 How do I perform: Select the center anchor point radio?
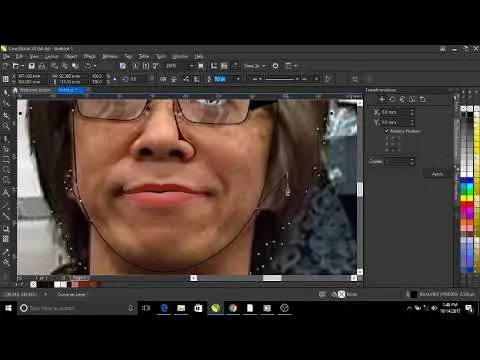393,143
